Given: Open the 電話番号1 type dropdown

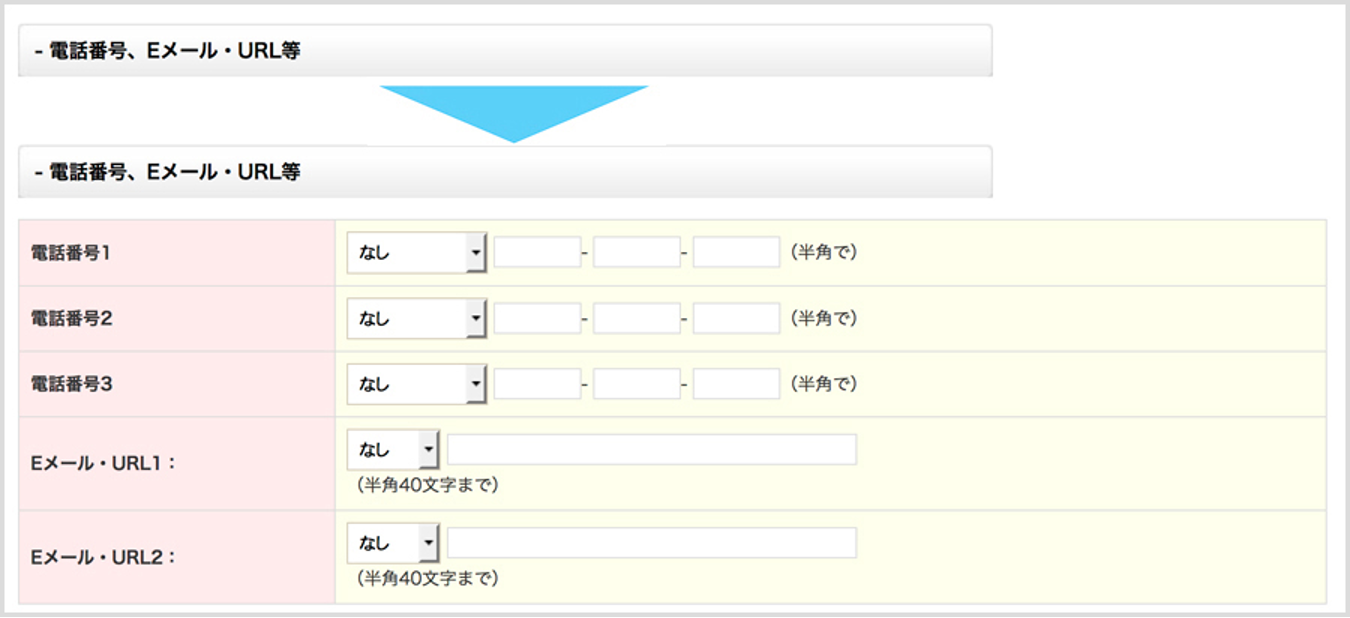Looking at the screenshot, I should coord(416,253).
